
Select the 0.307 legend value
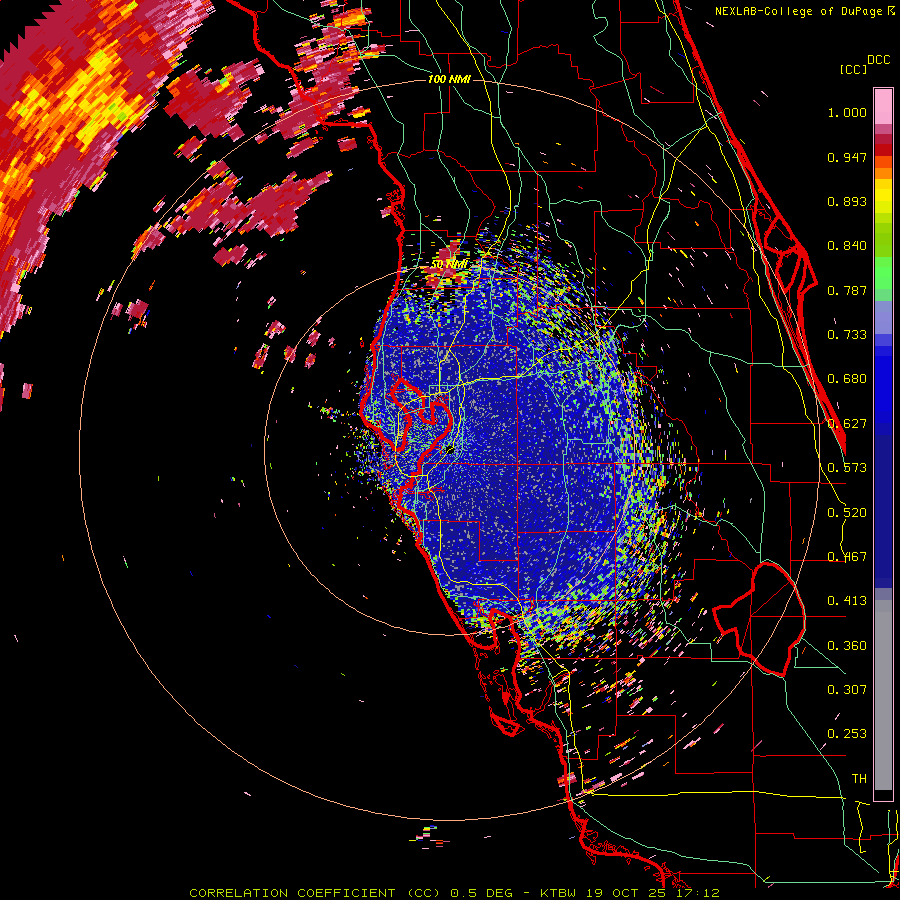coord(847,690)
